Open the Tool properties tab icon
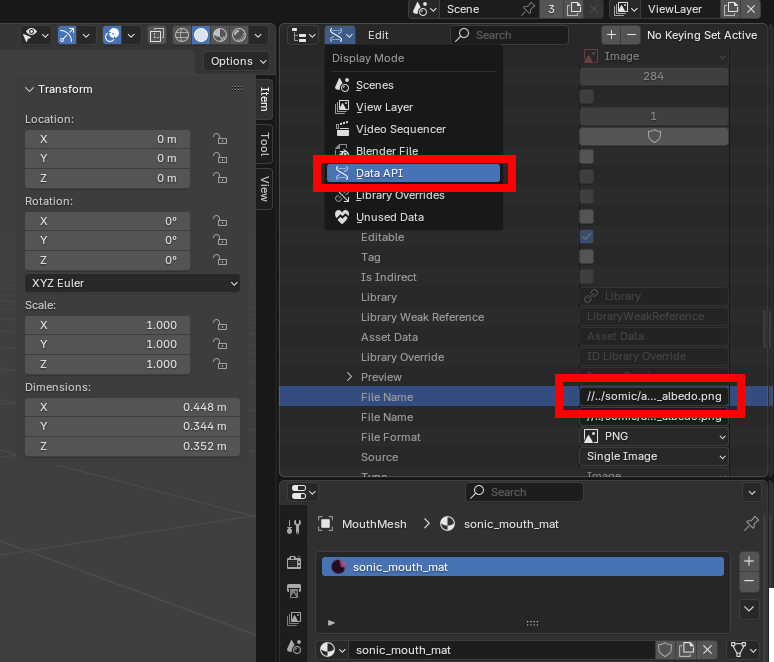This screenshot has height=662, width=774. tap(294, 527)
